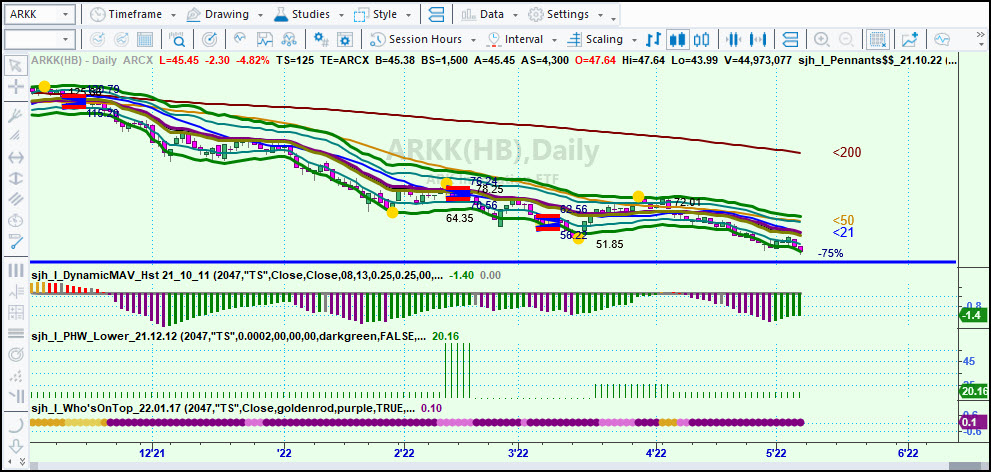
Task: Expand the Timeframe dropdown arrow
Action: (x=173, y=15)
